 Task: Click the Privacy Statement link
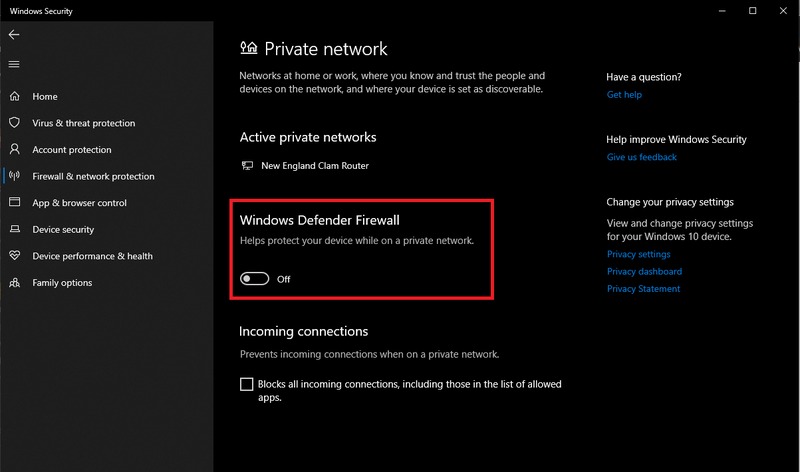pyautogui.click(x=643, y=289)
